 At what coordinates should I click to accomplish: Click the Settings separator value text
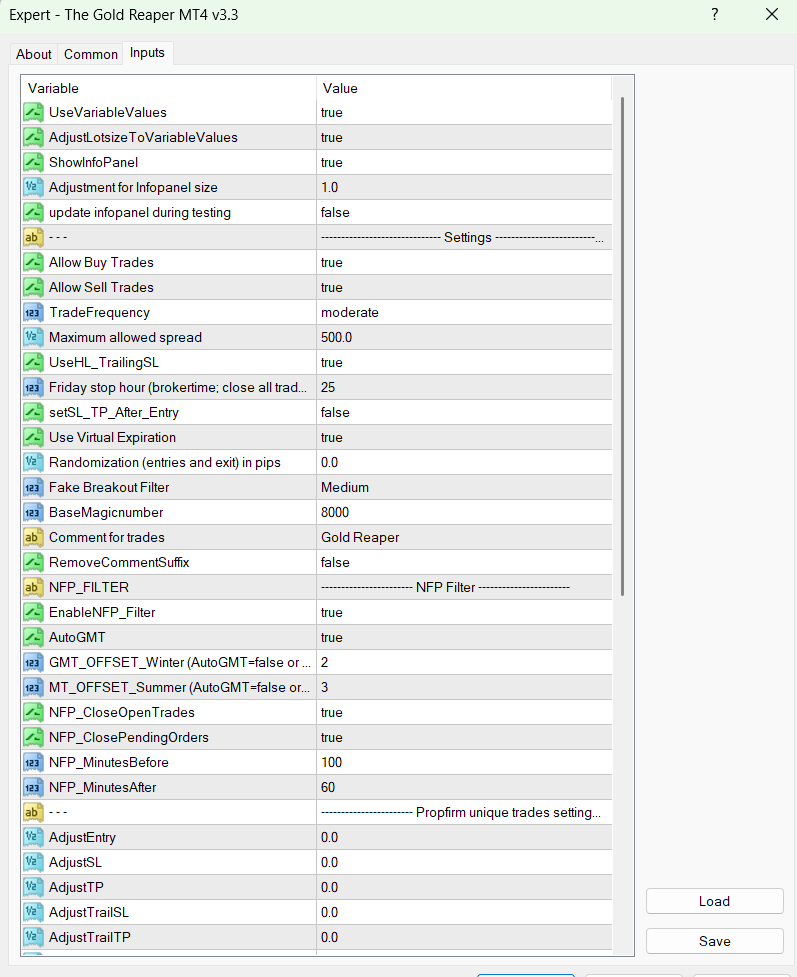point(462,237)
